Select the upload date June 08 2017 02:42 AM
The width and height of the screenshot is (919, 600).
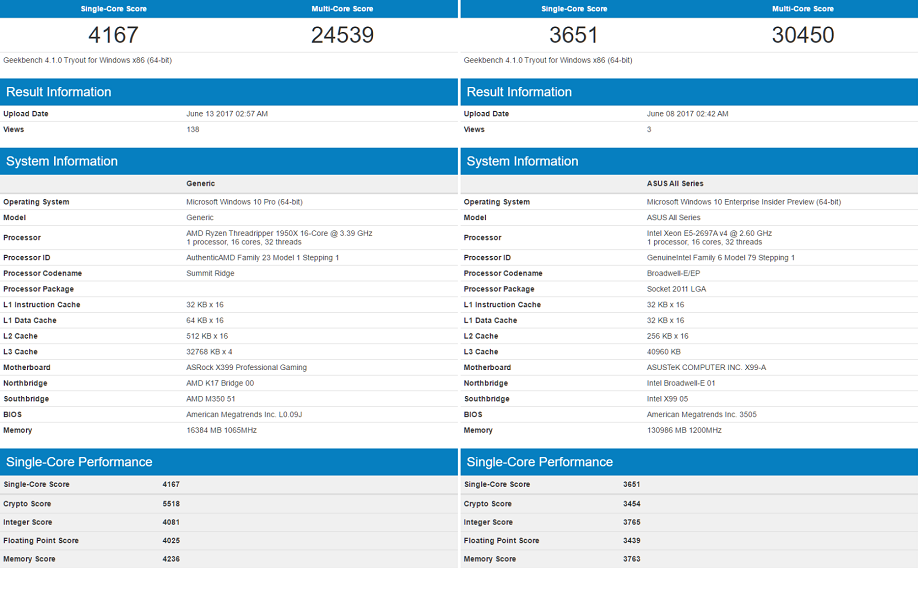point(687,114)
